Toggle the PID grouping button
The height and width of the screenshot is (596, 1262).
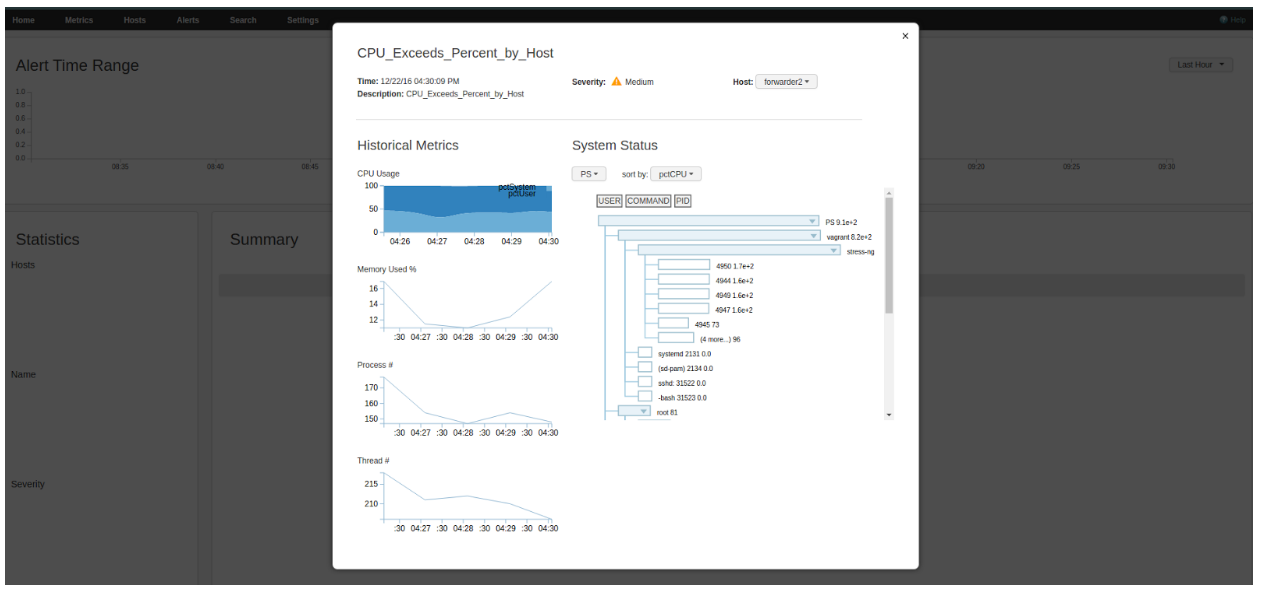682,201
